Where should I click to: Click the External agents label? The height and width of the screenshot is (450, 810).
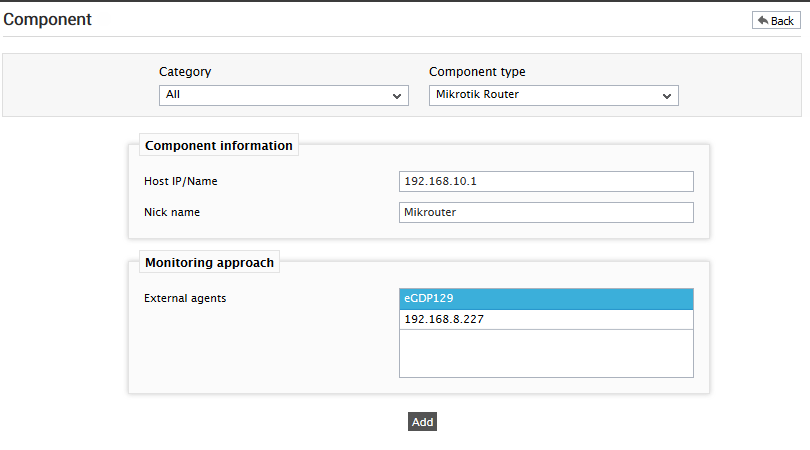point(185,298)
